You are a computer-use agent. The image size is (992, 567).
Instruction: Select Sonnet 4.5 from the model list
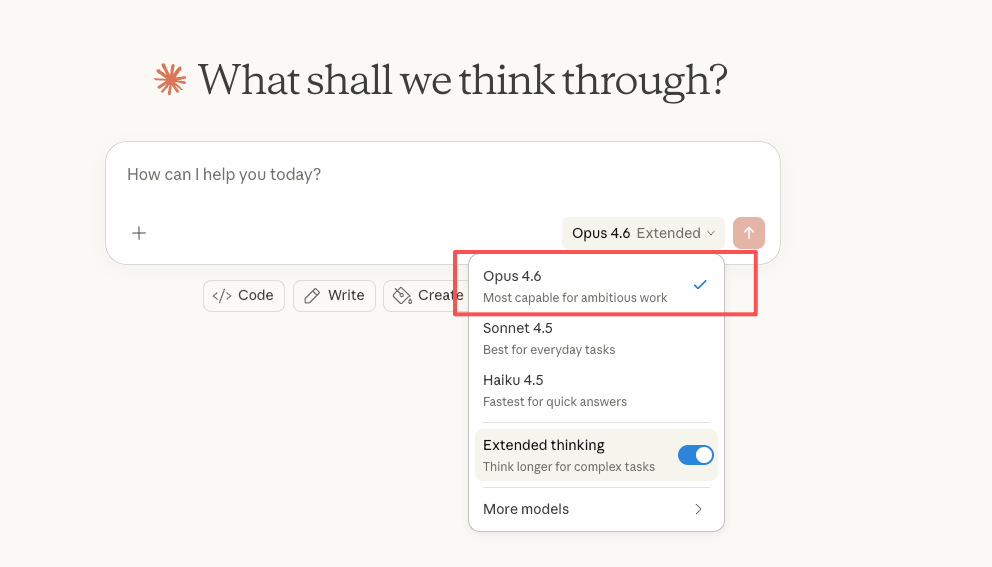pyautogui.click(x=518, y=328)
